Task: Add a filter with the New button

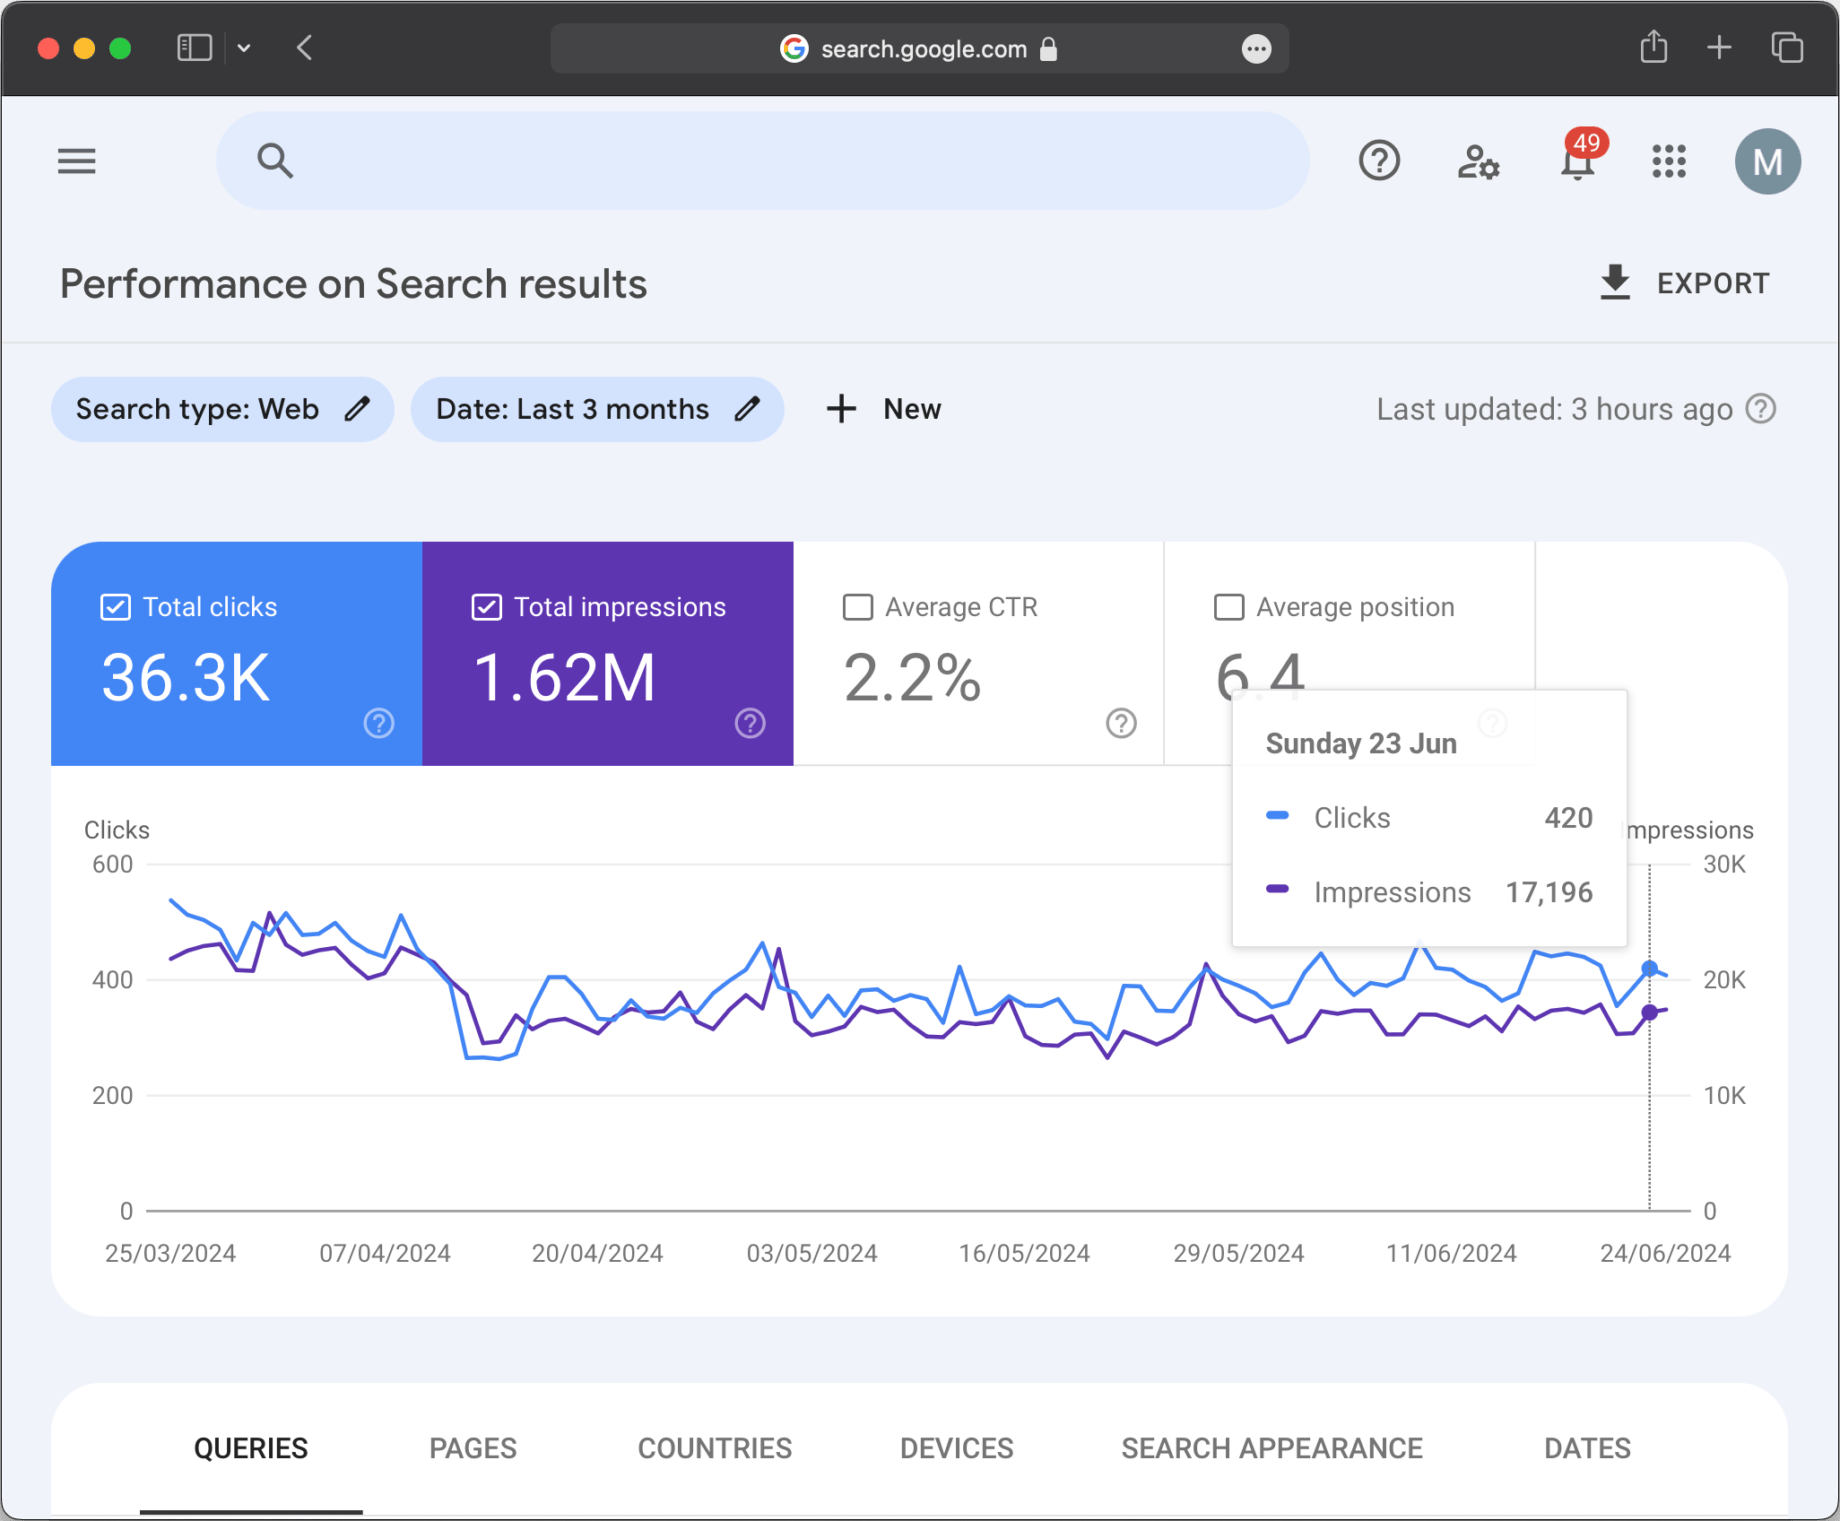Action: (883, 408)
